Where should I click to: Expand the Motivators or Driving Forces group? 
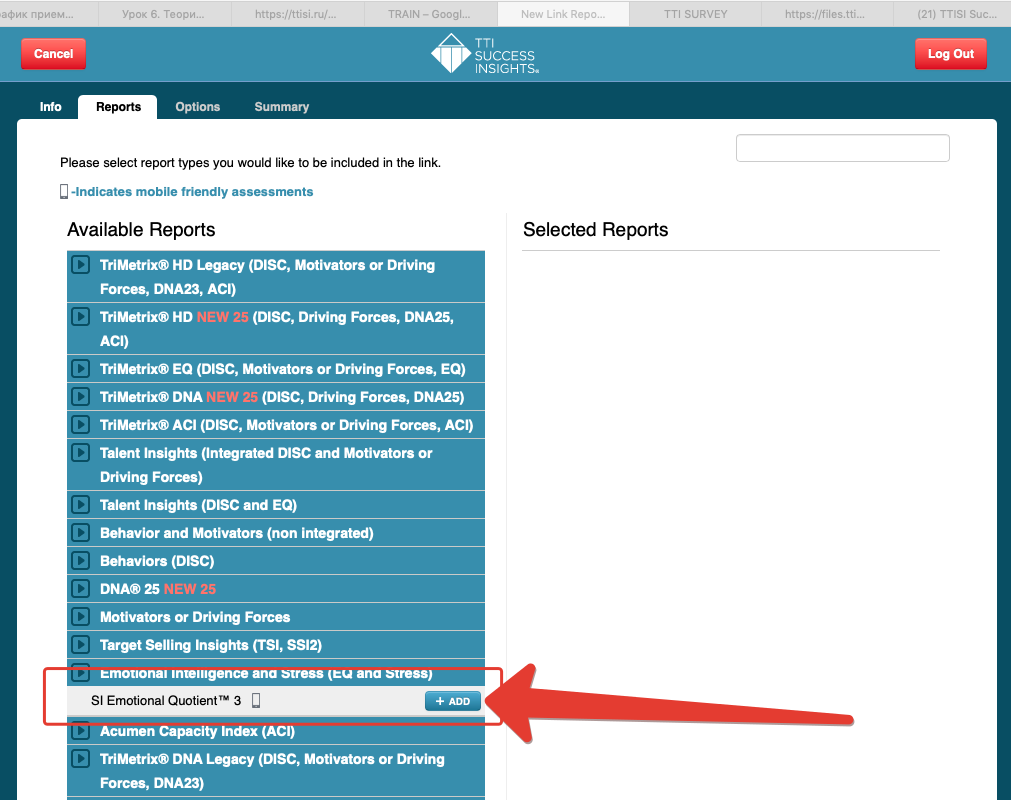(x=81, y=617)
